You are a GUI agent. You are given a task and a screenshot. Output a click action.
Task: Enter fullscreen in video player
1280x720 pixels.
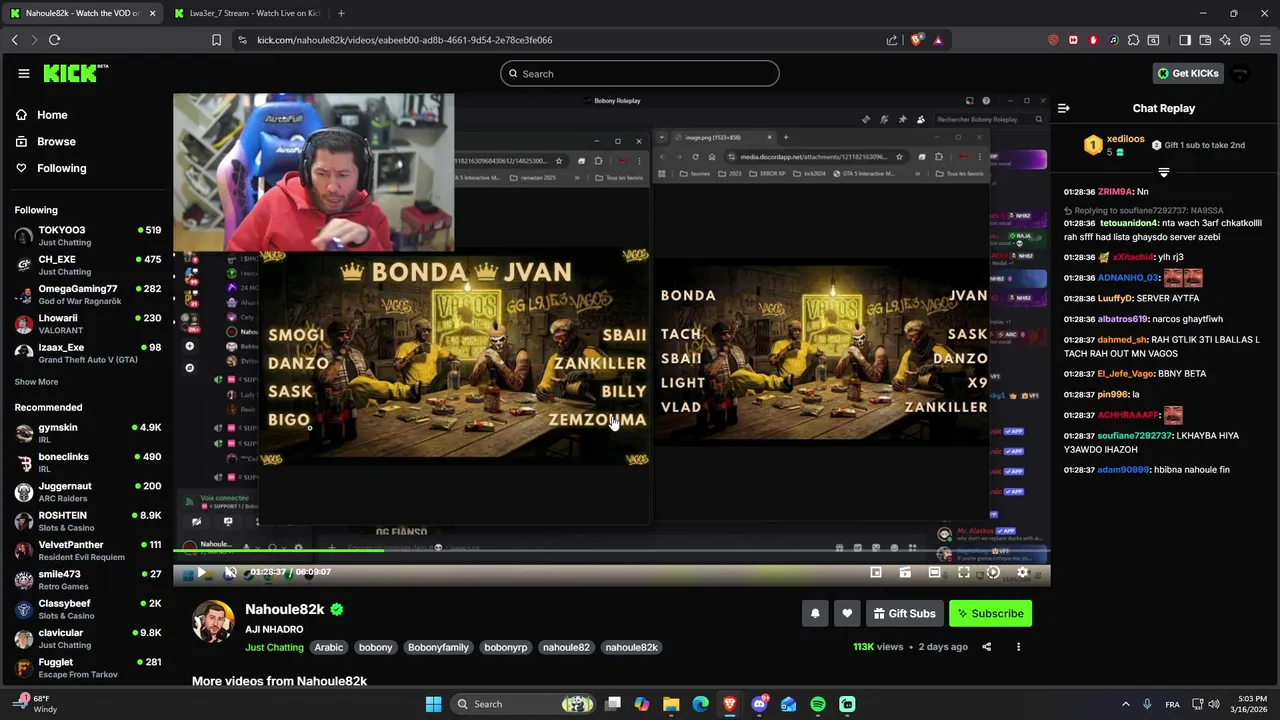[x=964, y=573]
